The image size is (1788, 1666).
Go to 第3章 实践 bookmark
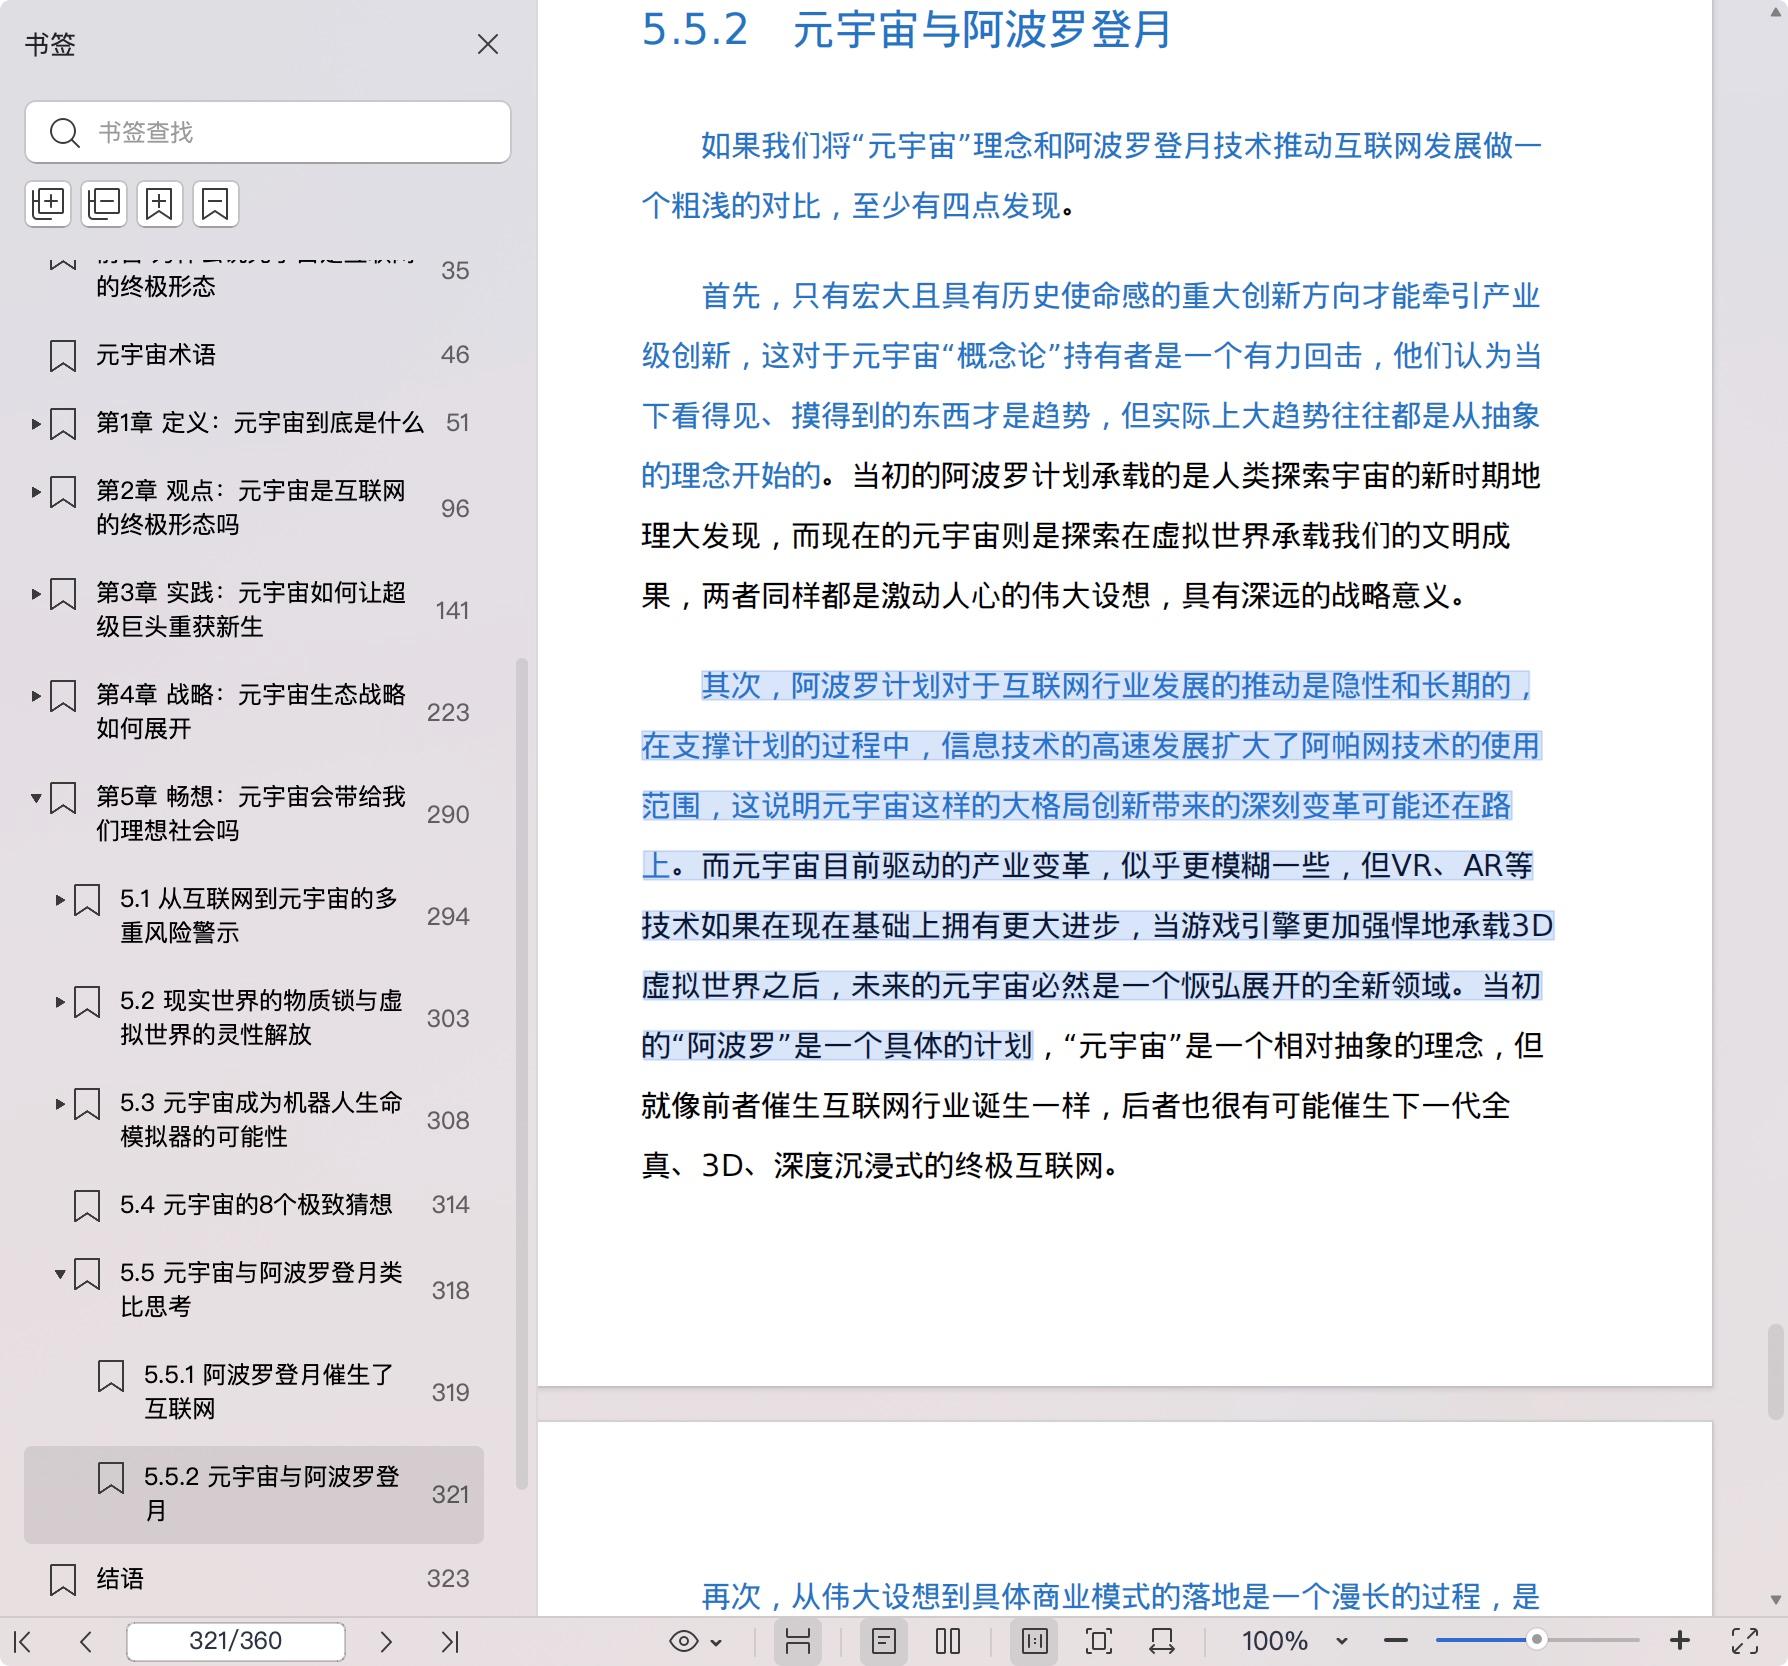pos(251,610)
